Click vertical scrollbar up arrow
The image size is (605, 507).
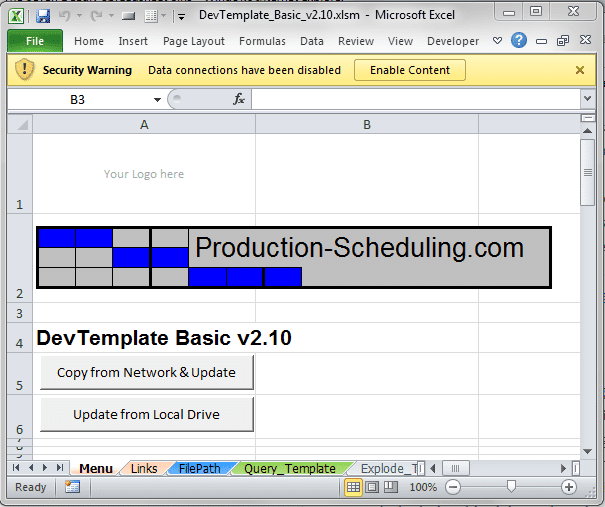point(587,130)
